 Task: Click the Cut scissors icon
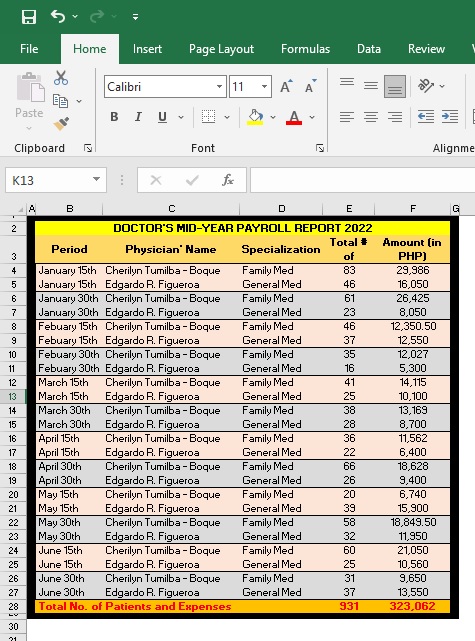(61, 77)
